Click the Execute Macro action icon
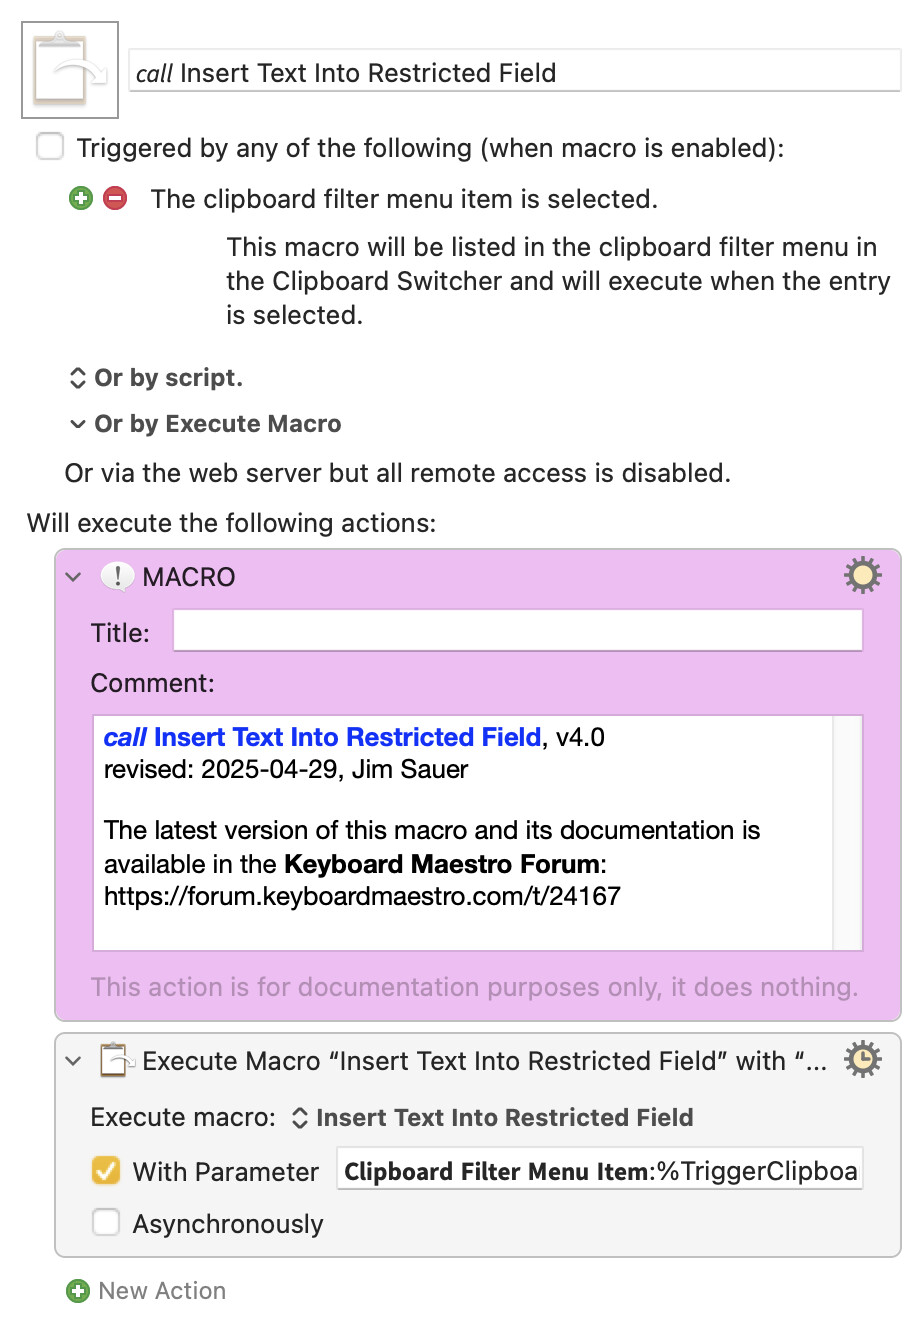 click(116, 1060)
